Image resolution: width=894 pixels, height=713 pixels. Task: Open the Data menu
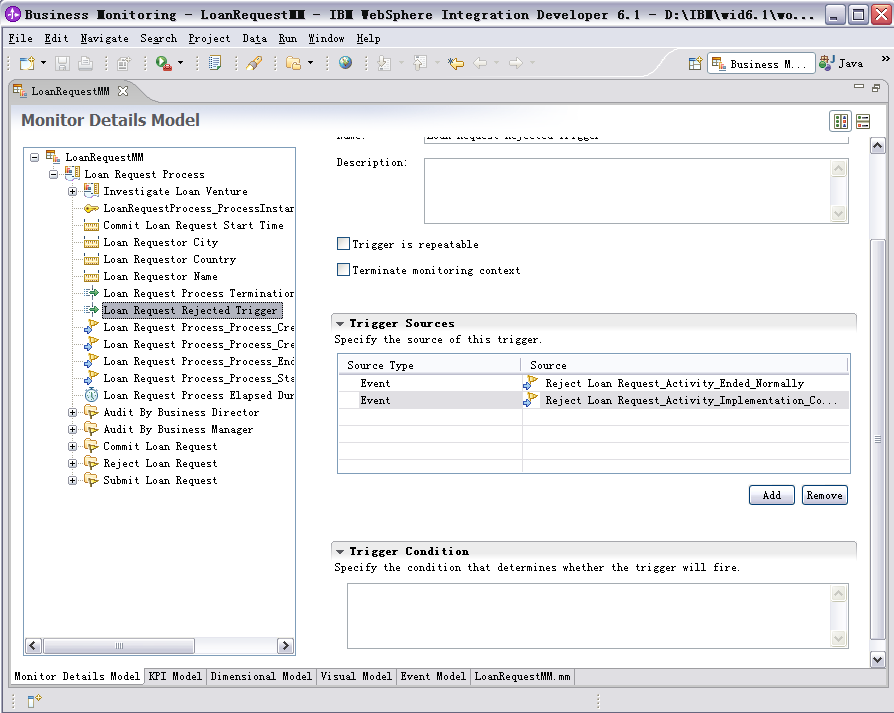254,39
